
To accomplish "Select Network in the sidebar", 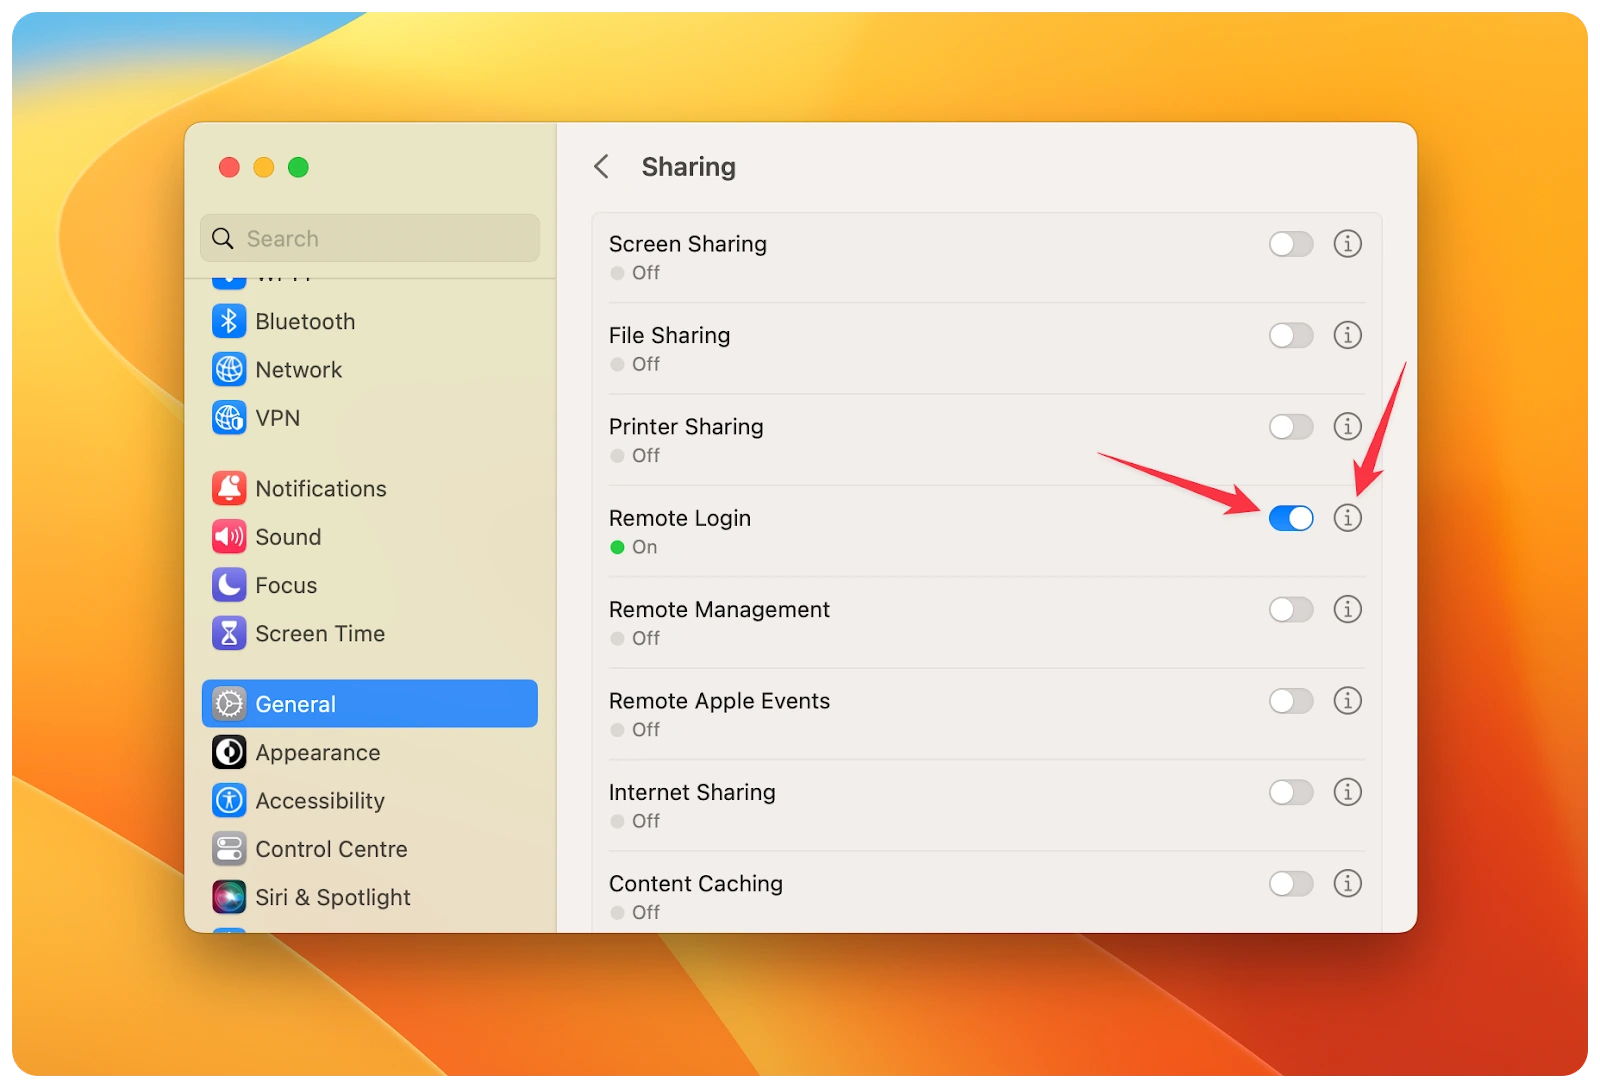I will tap(370, 369).
